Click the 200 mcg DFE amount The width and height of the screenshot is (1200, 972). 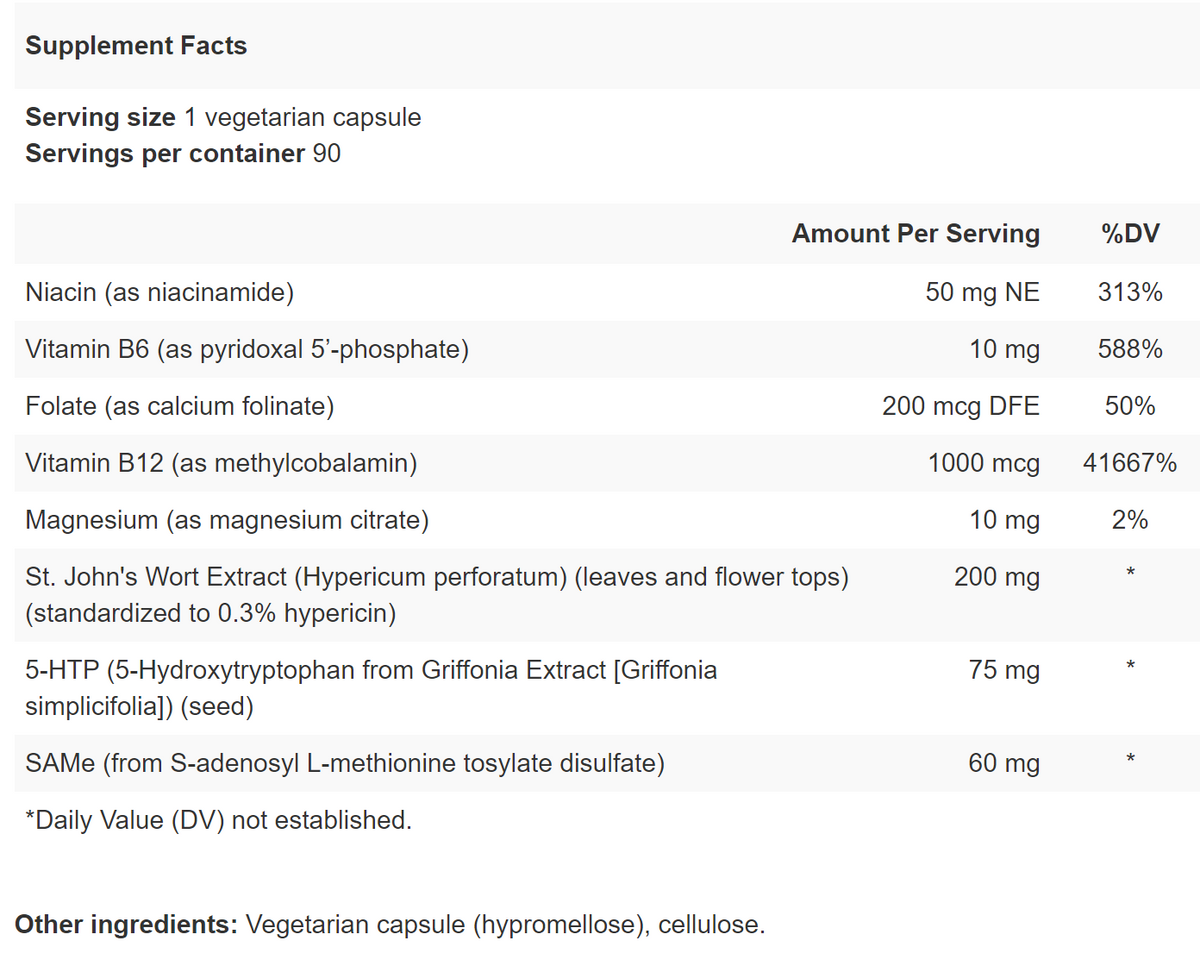(x=960, y=406)
